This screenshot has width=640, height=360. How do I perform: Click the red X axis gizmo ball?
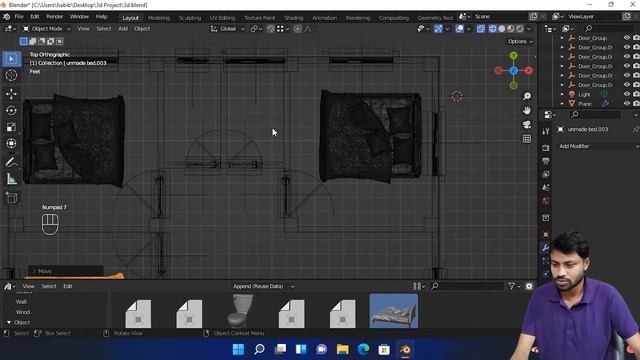pos(529,71)
